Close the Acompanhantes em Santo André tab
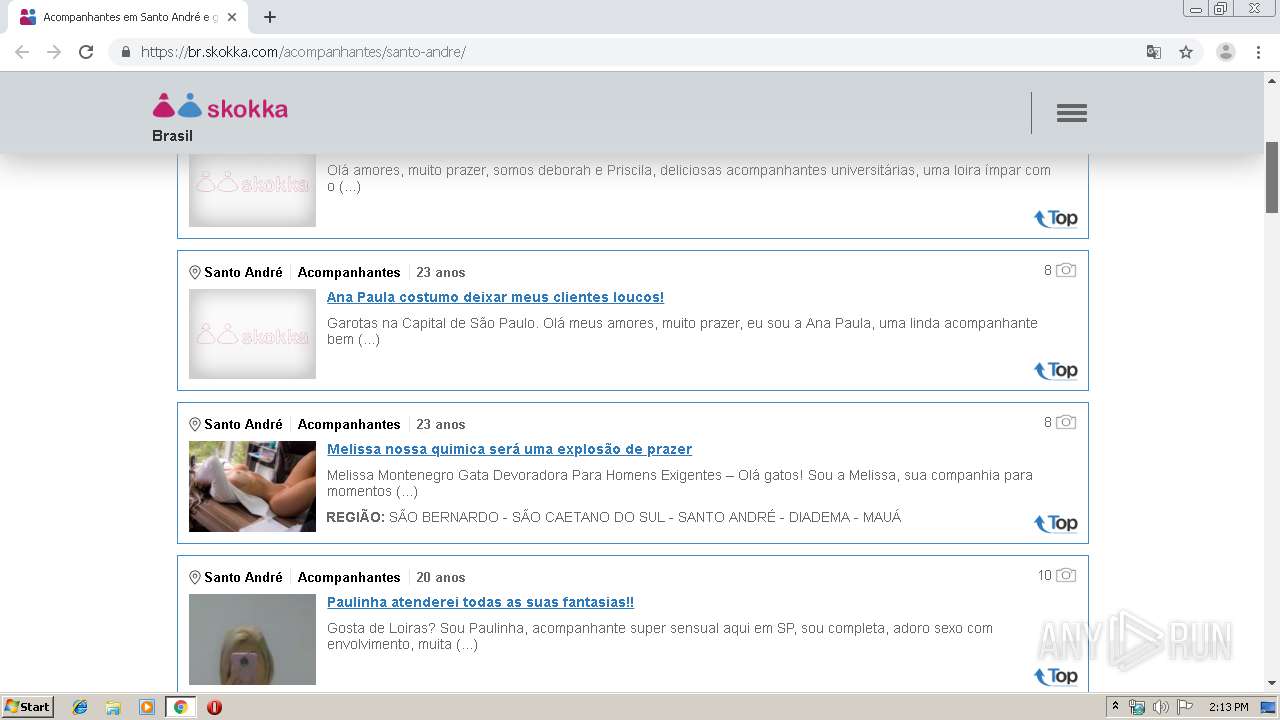Viewport: 1280px width, 720px height. pyautogui.click(x=232, y=17)
